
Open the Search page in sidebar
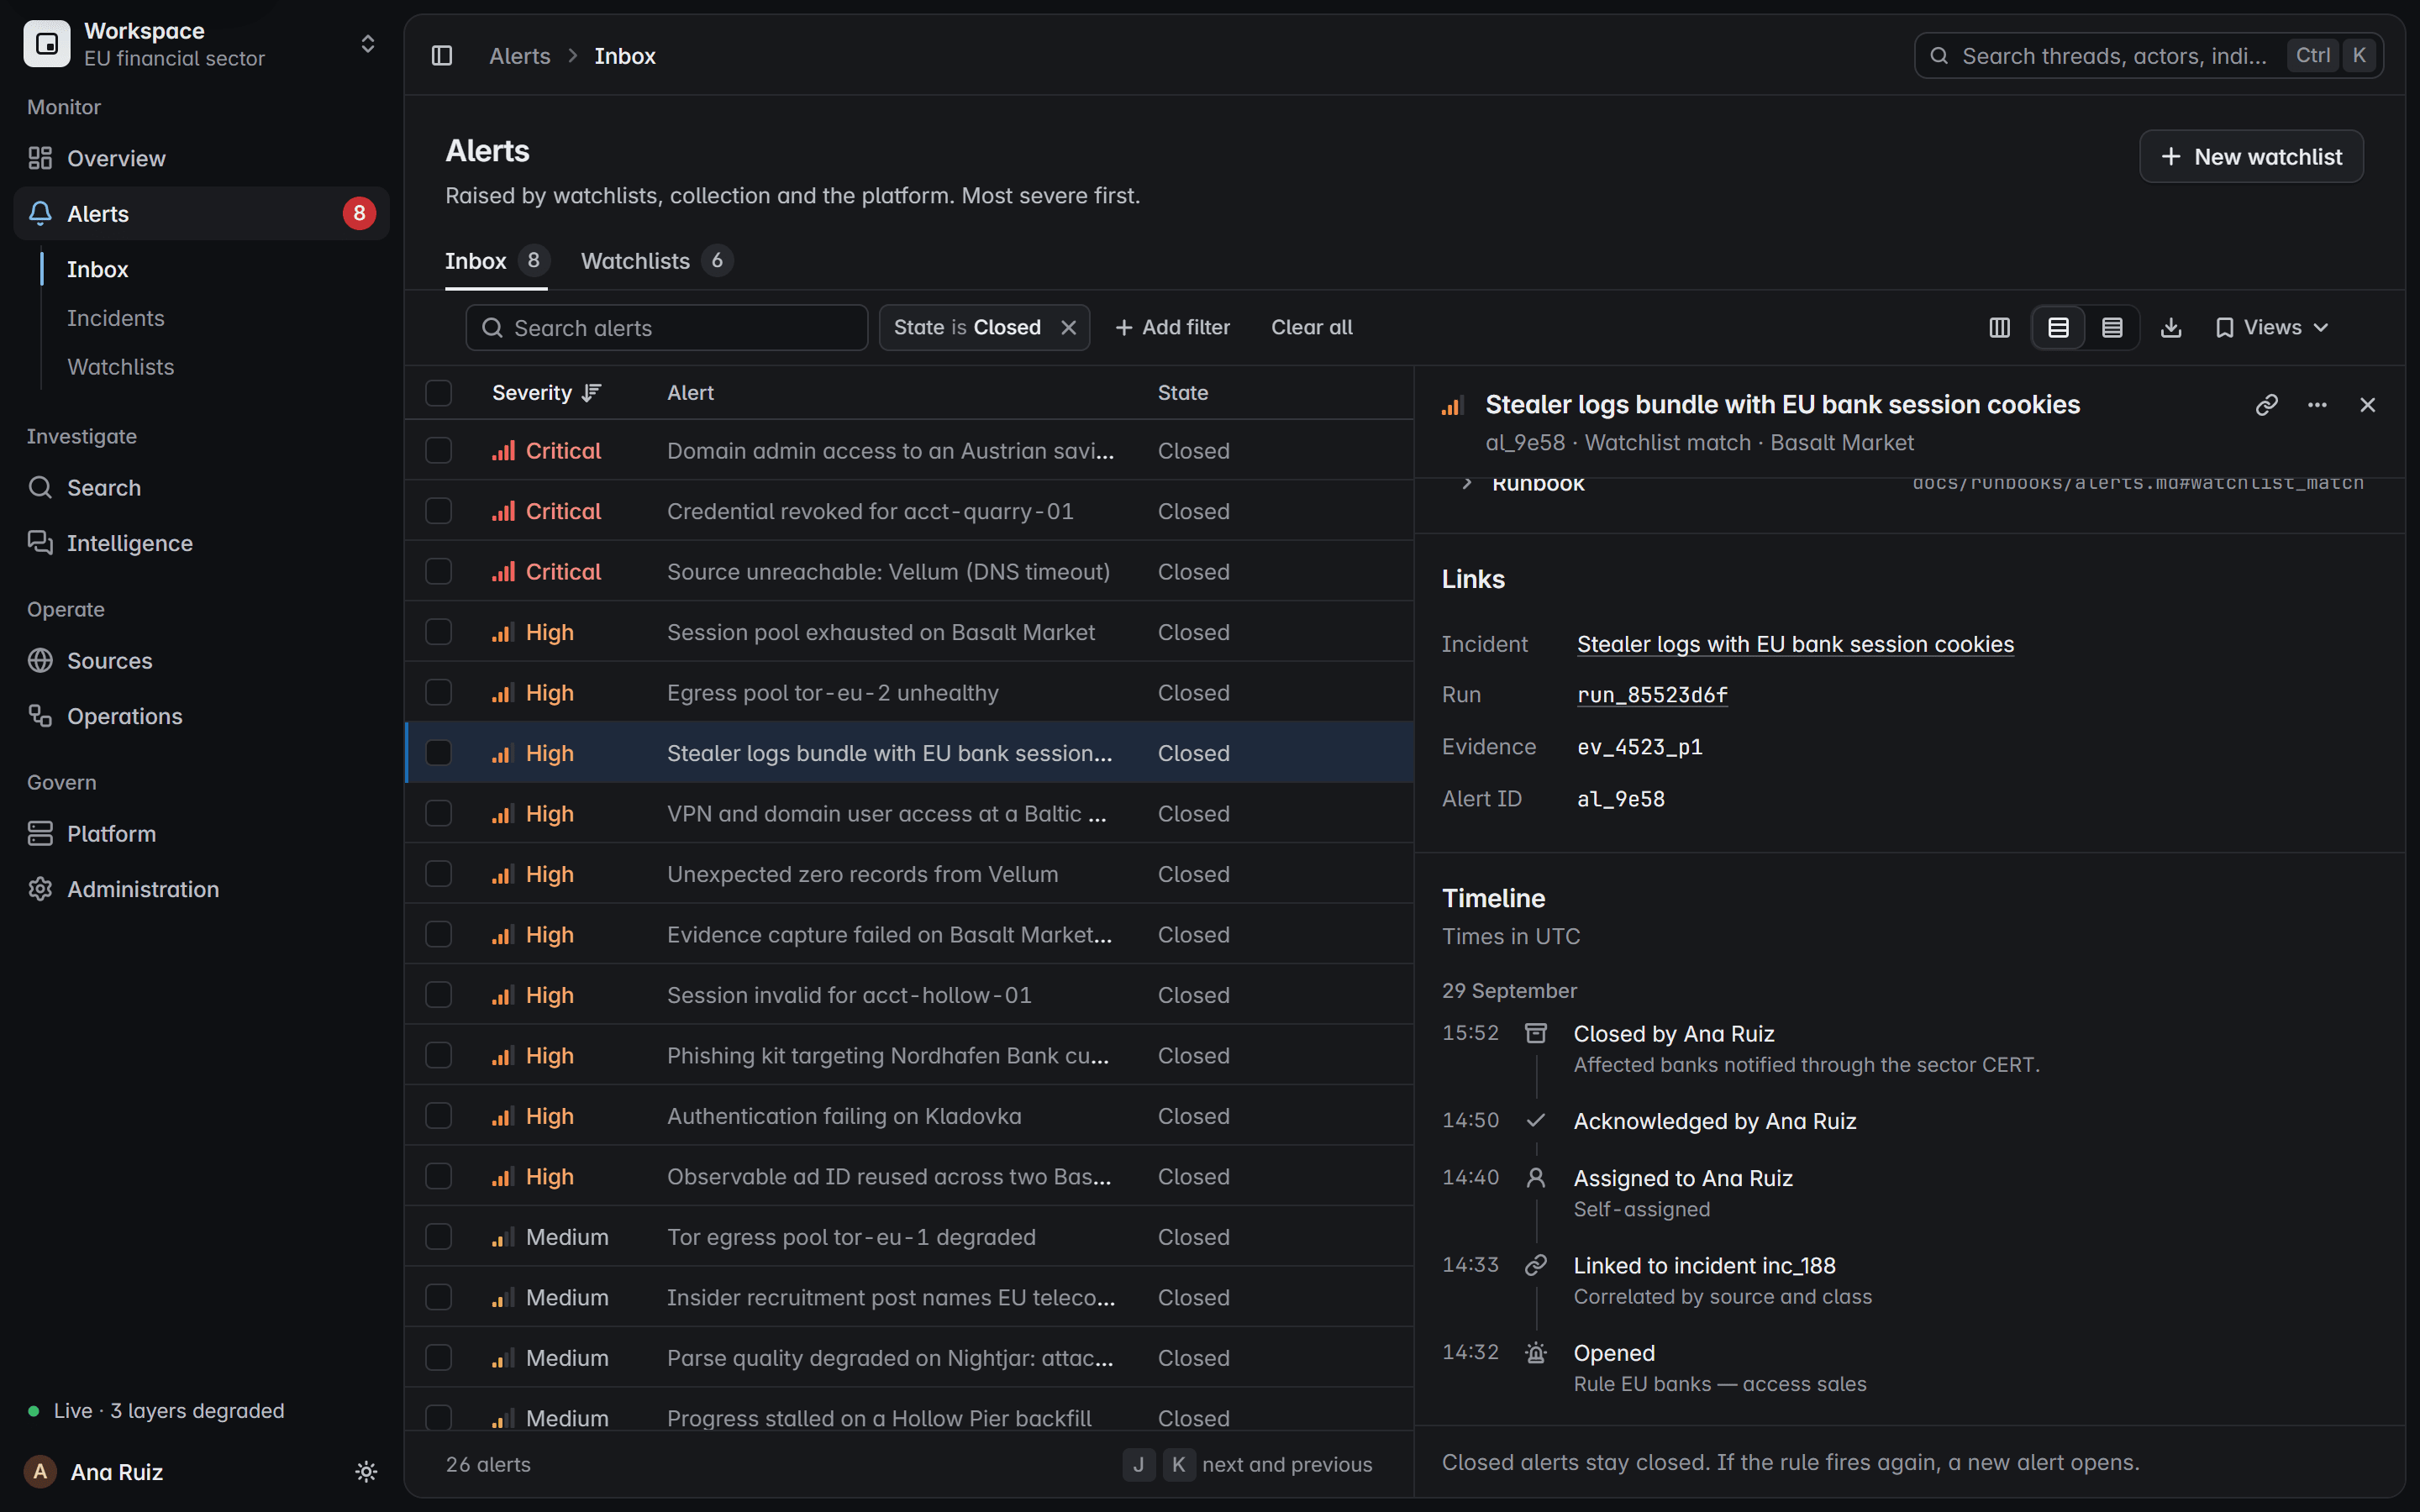tap(201, 488)
